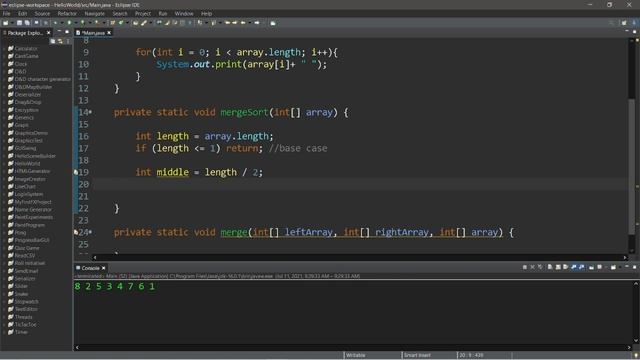Select the Console tab
640x360 pixels.
pos(90,268)
